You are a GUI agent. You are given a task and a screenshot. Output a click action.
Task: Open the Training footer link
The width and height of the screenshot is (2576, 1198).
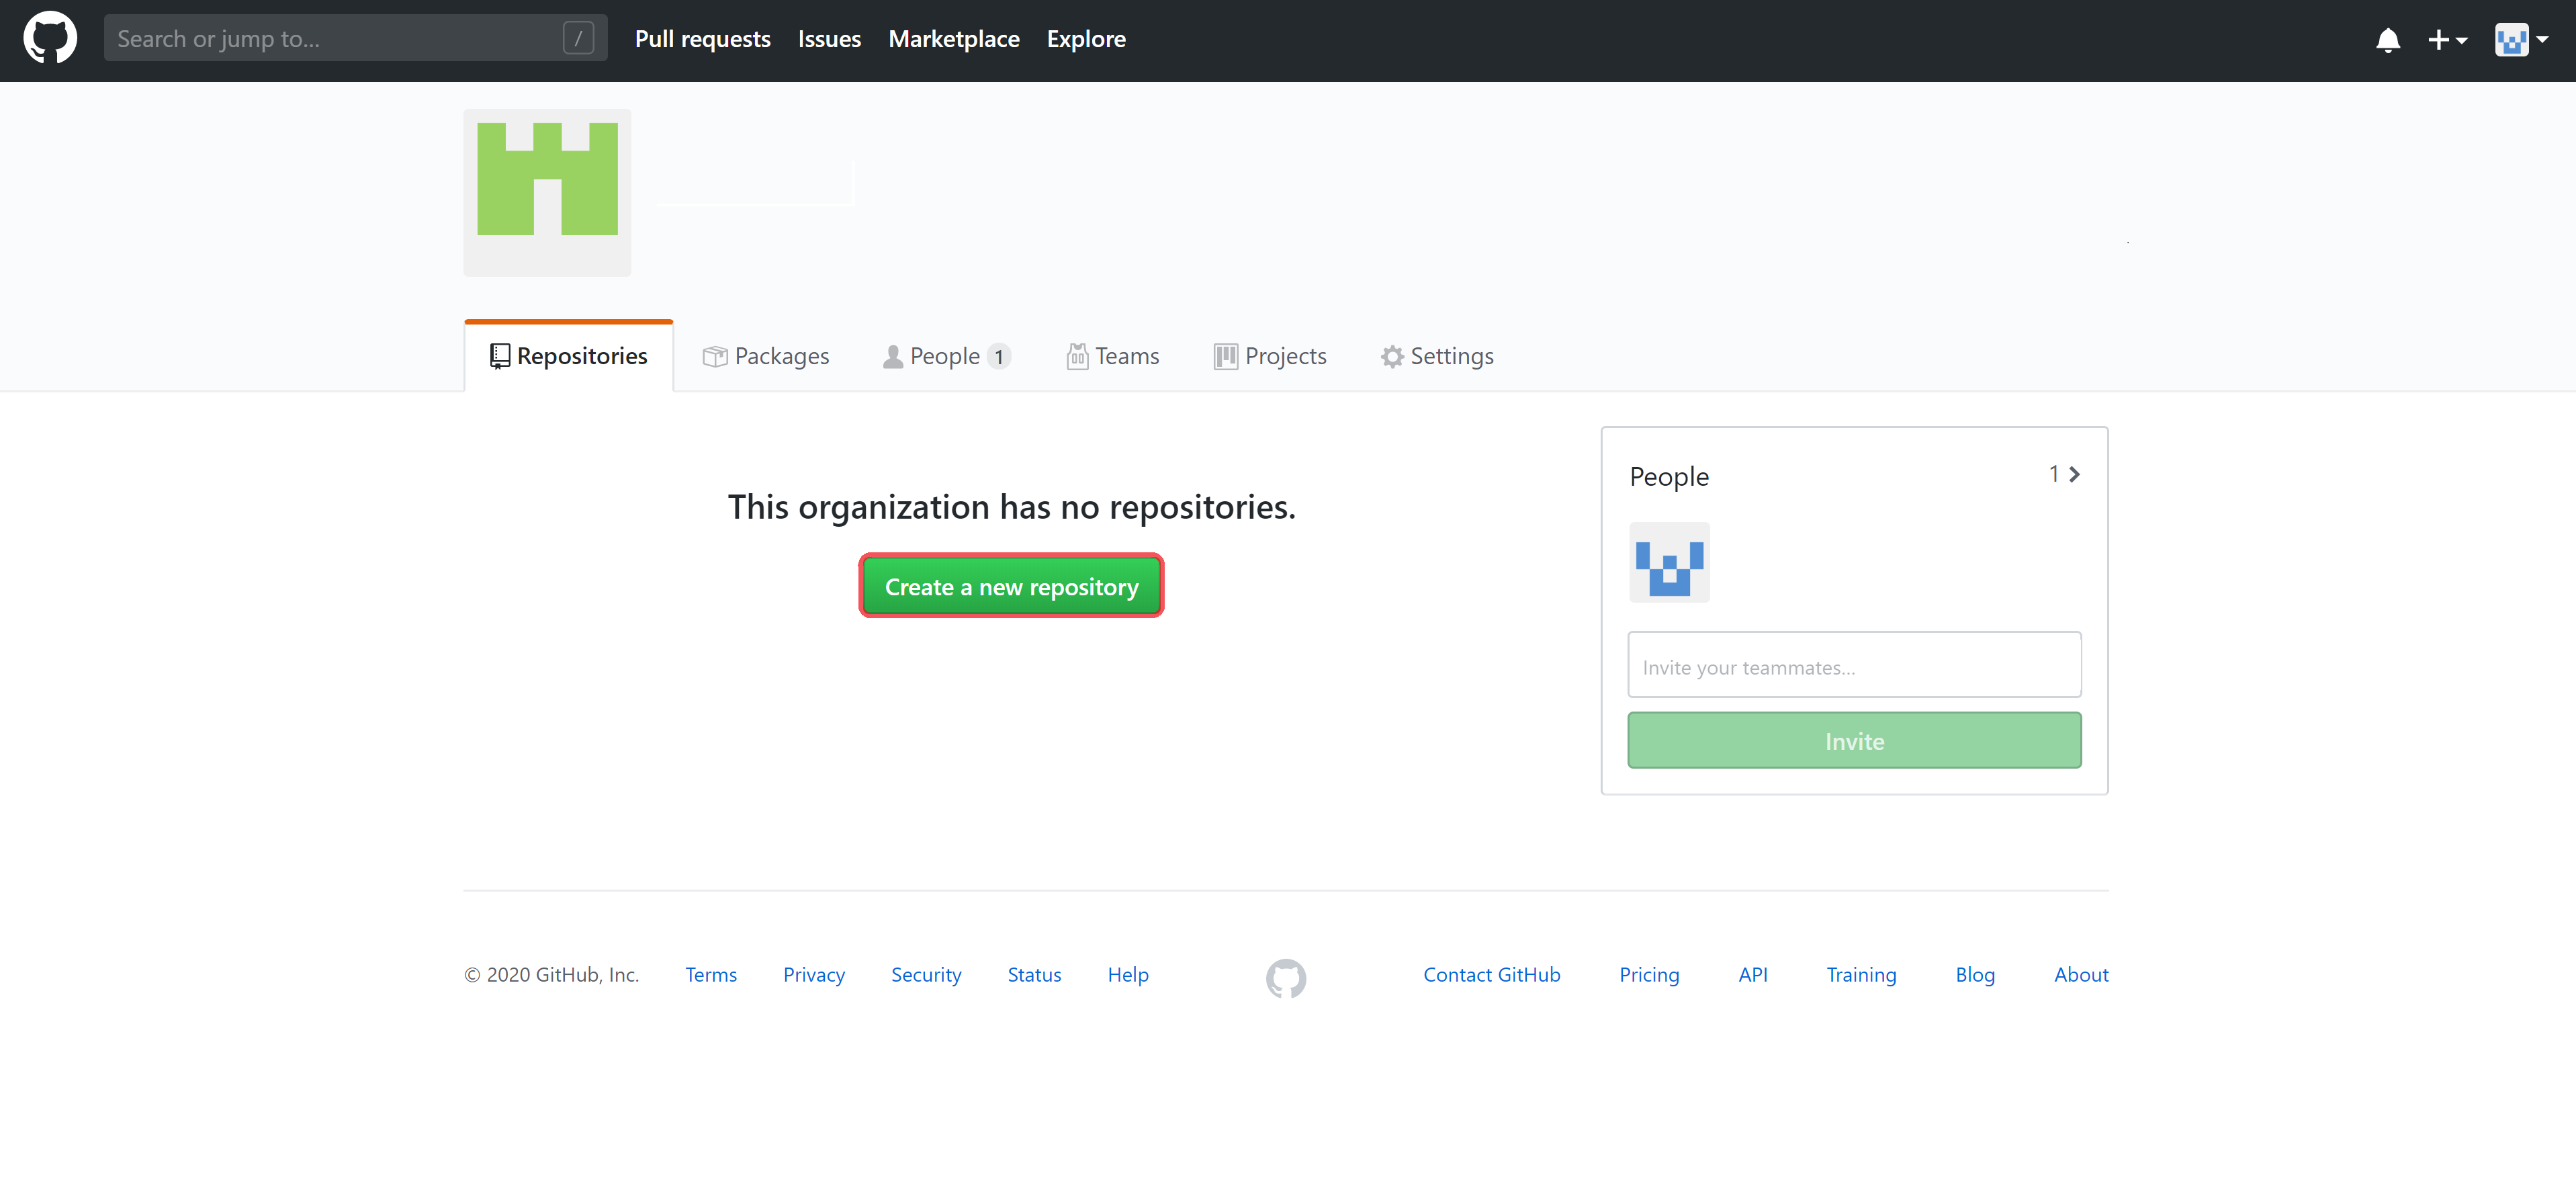point(1861,974)
